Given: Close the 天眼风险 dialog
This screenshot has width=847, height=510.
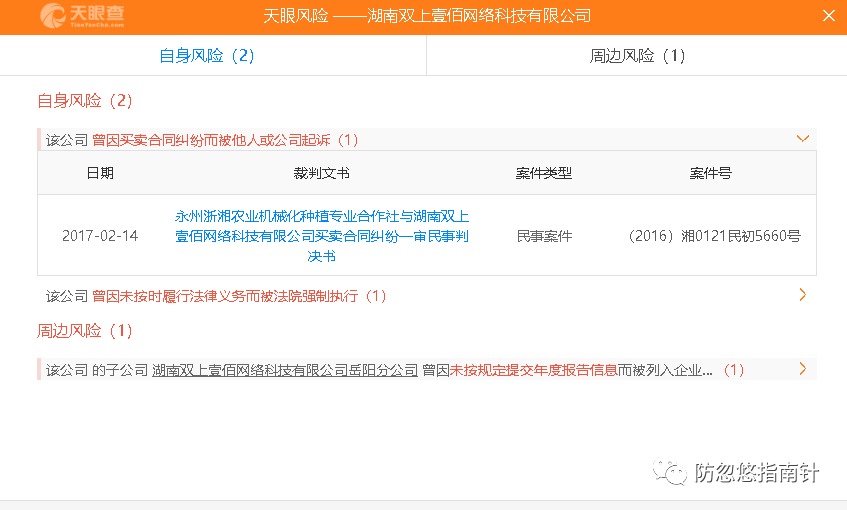Looking at the screenshot, I should tap(829, 16).
